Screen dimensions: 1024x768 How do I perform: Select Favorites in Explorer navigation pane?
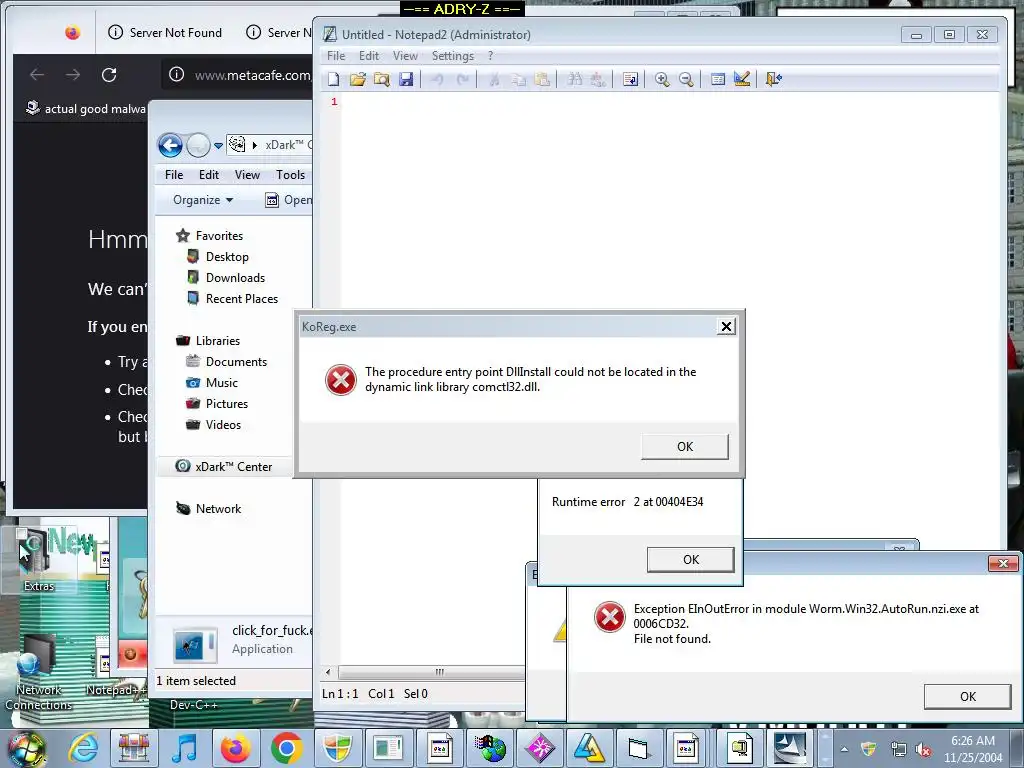tap(209, 236)
